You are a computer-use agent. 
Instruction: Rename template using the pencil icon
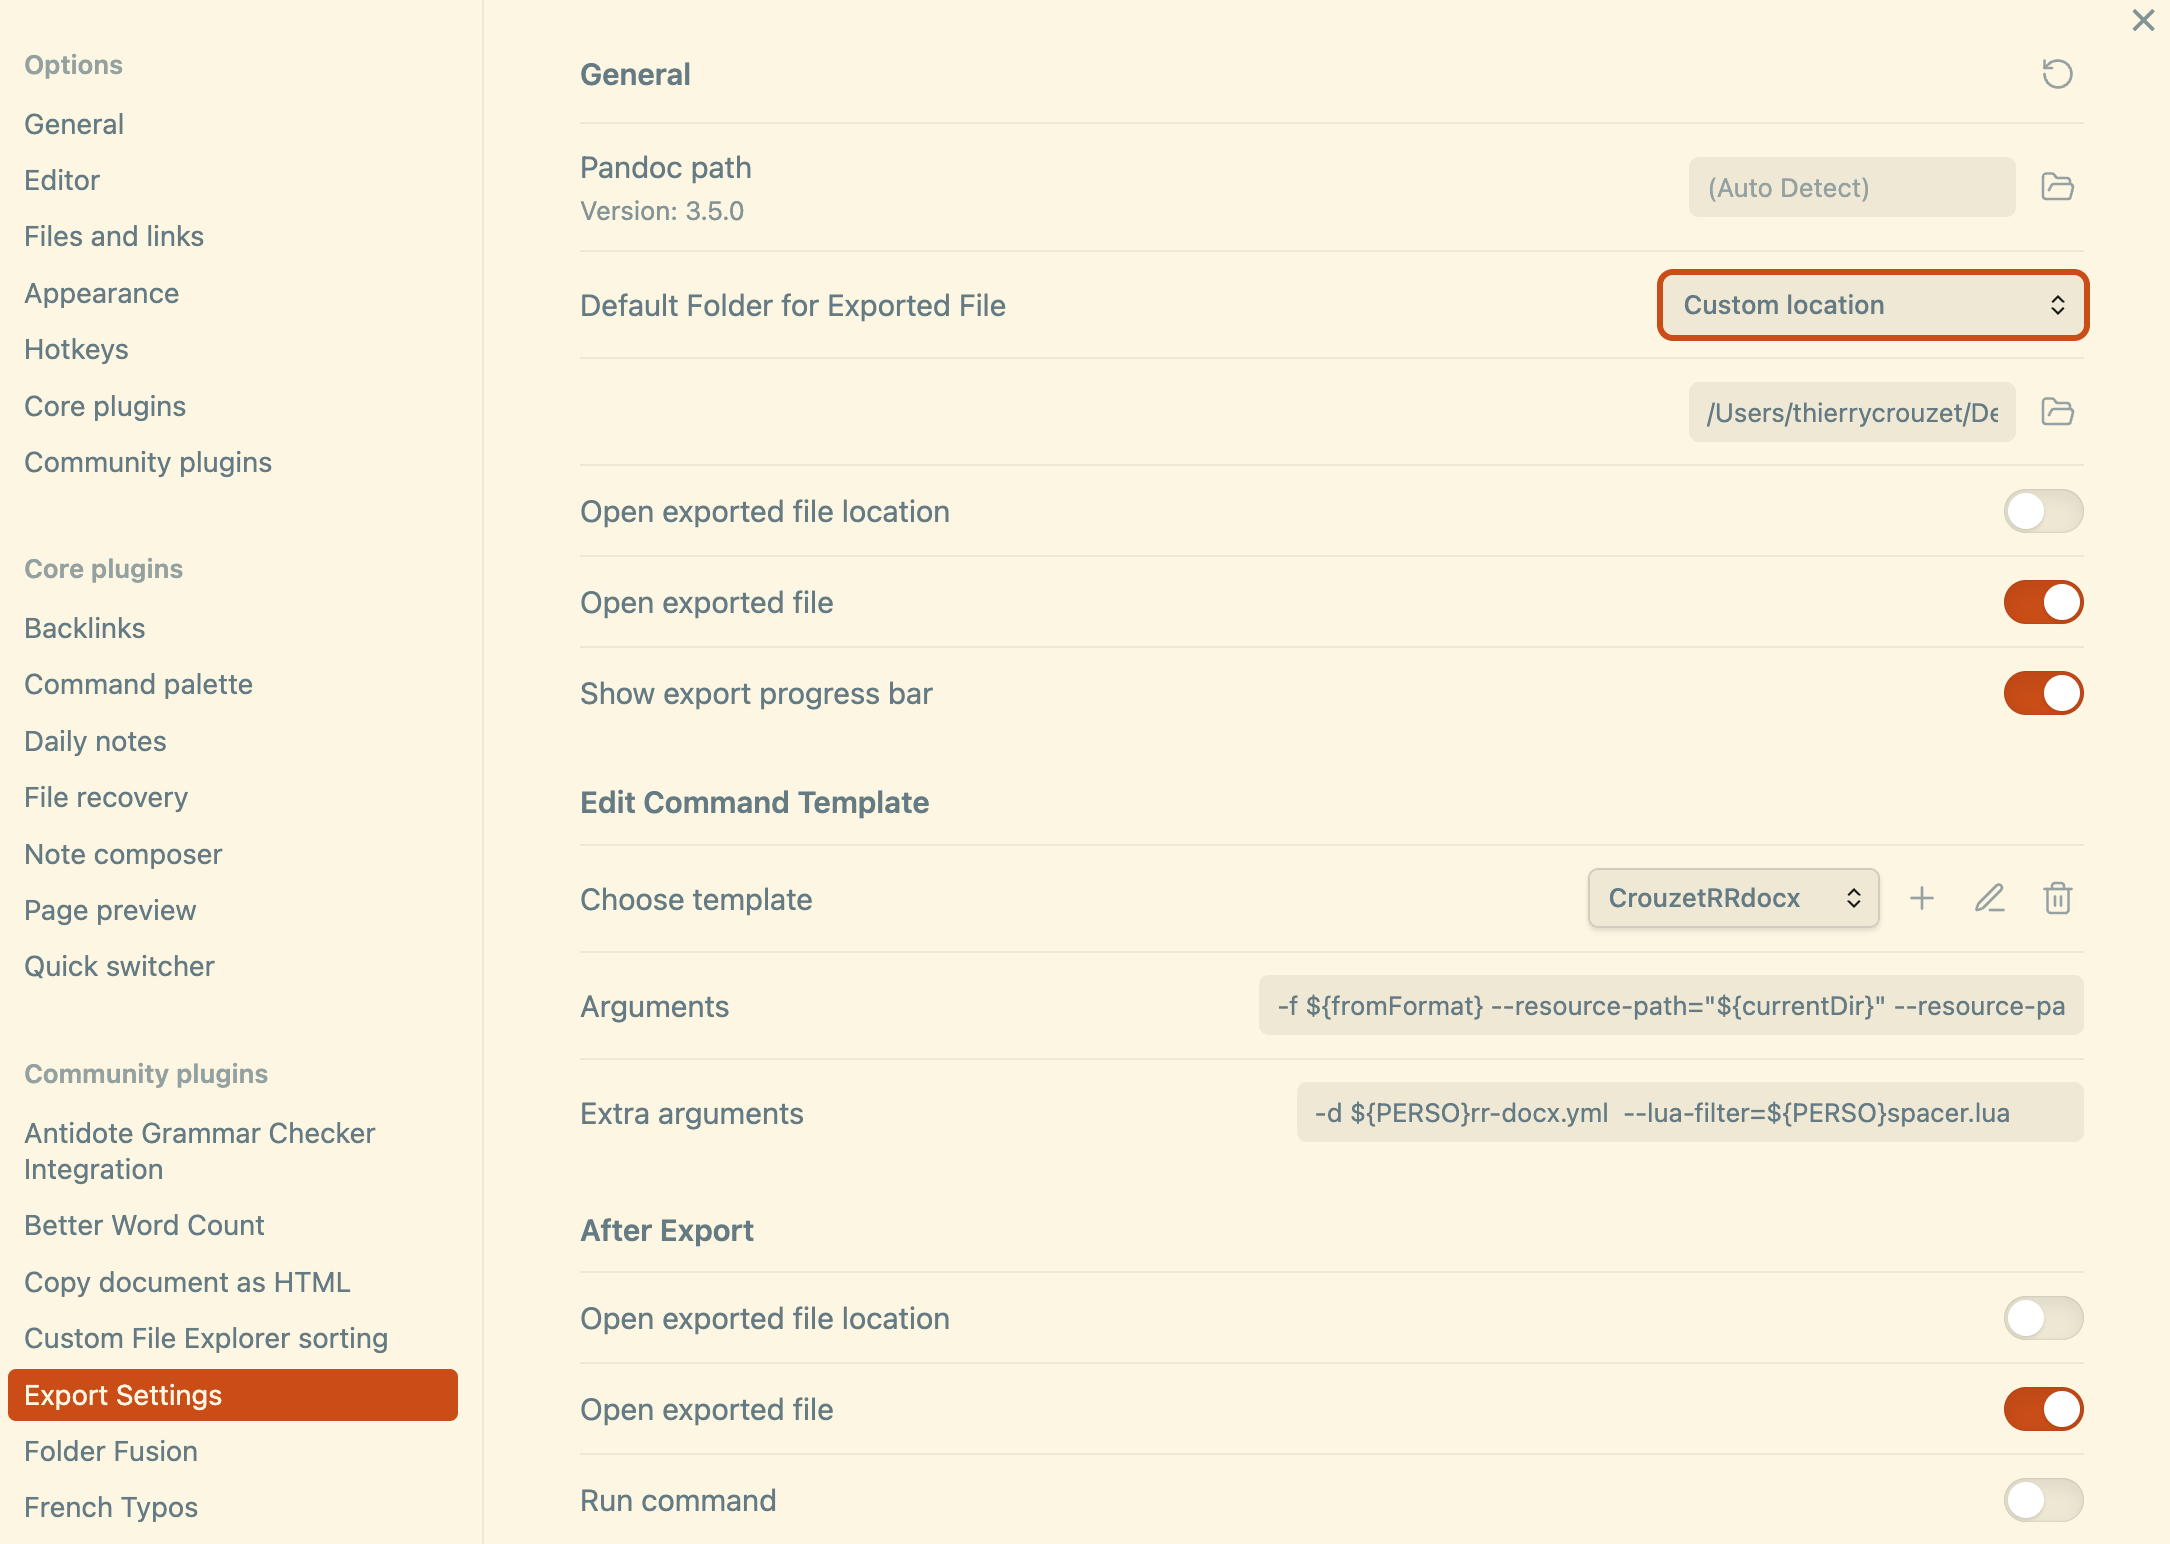point(1989,898)
